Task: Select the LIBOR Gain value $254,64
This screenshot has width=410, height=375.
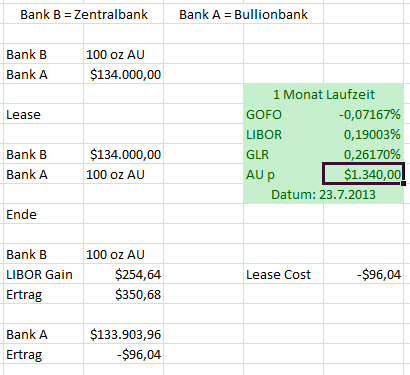Action: [x=123, y=274]
